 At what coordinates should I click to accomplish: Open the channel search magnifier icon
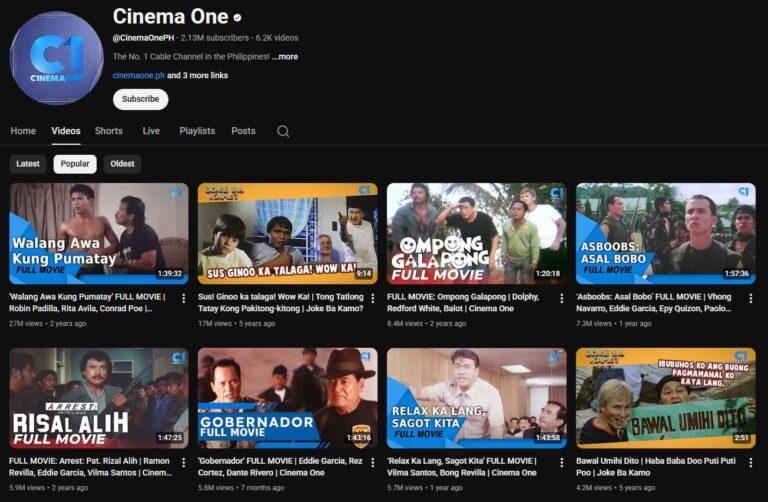(x=283, y=131)
